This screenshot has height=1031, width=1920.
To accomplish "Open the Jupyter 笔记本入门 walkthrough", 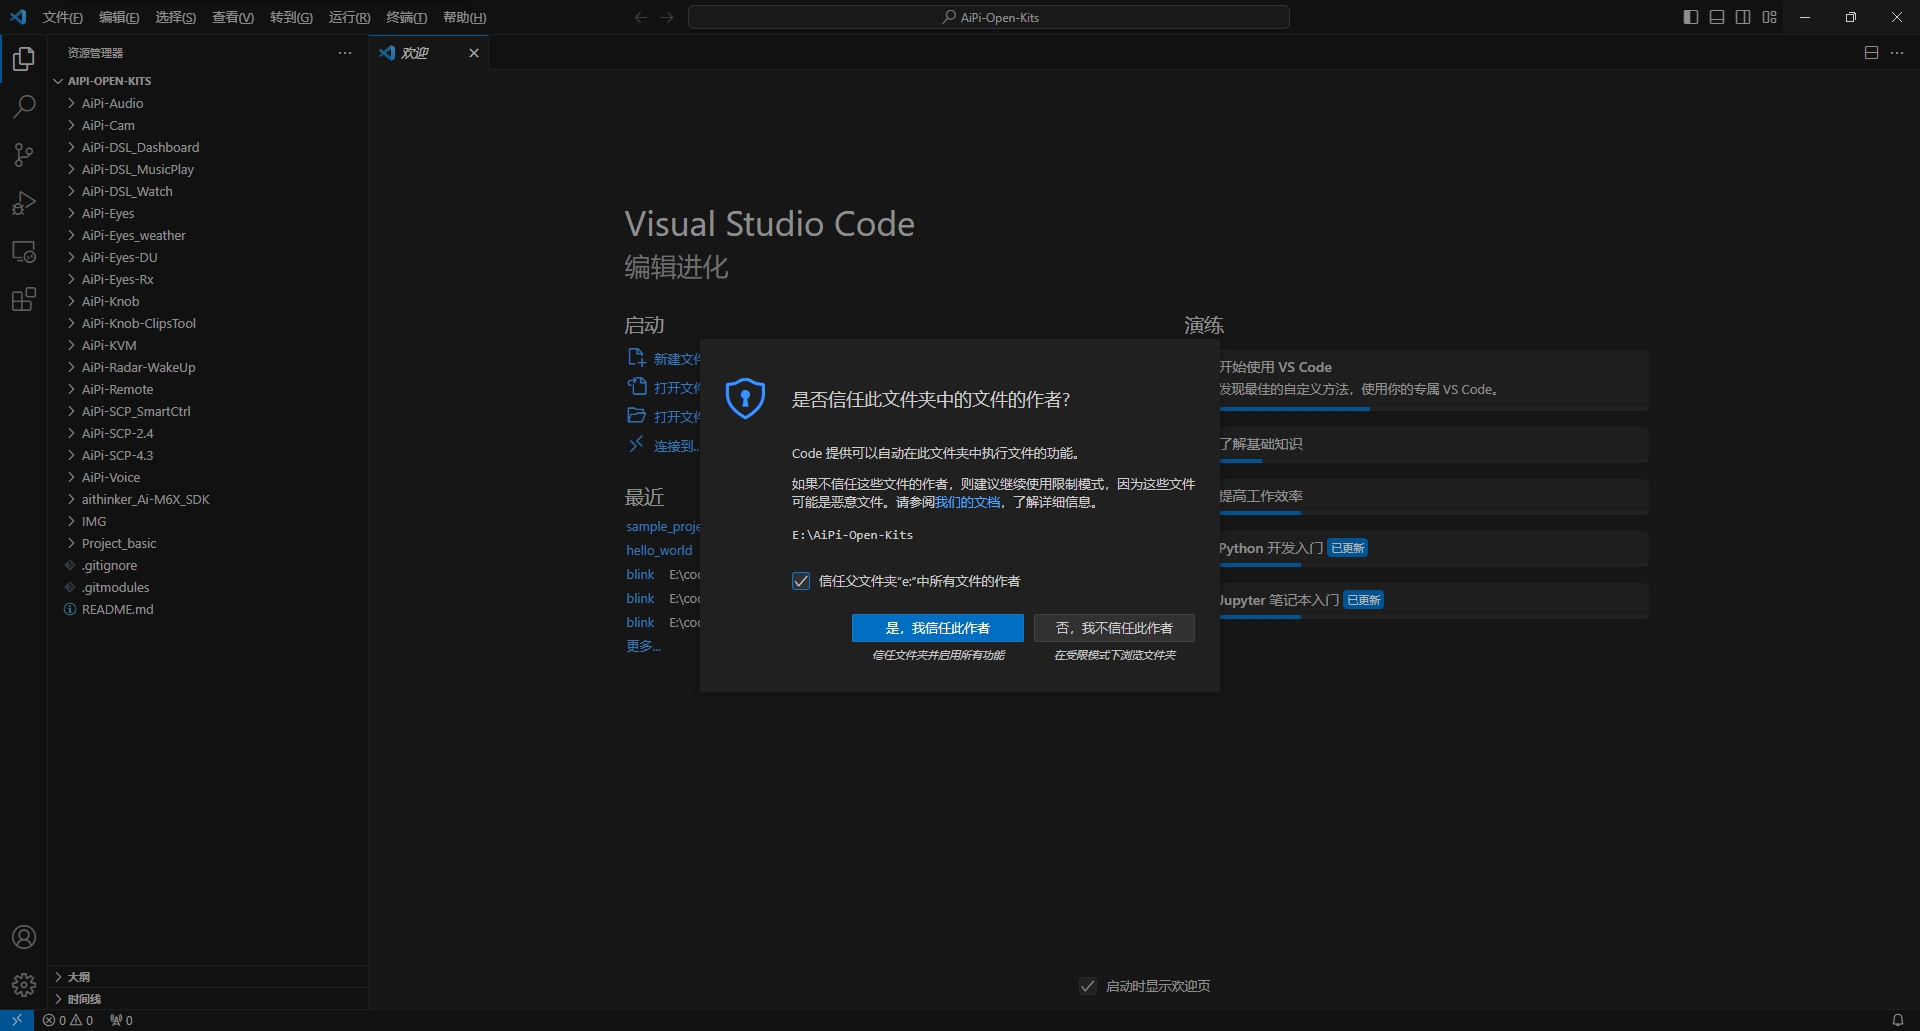I will click(x=1432, y=601).
